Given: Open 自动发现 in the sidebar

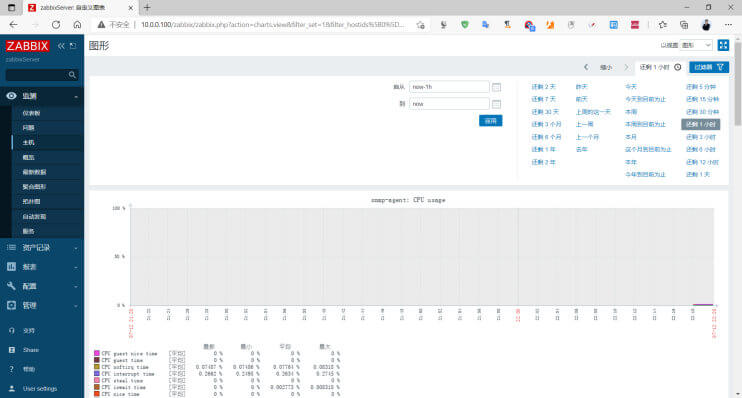Looking at the screenshot, I should point(34,216).
